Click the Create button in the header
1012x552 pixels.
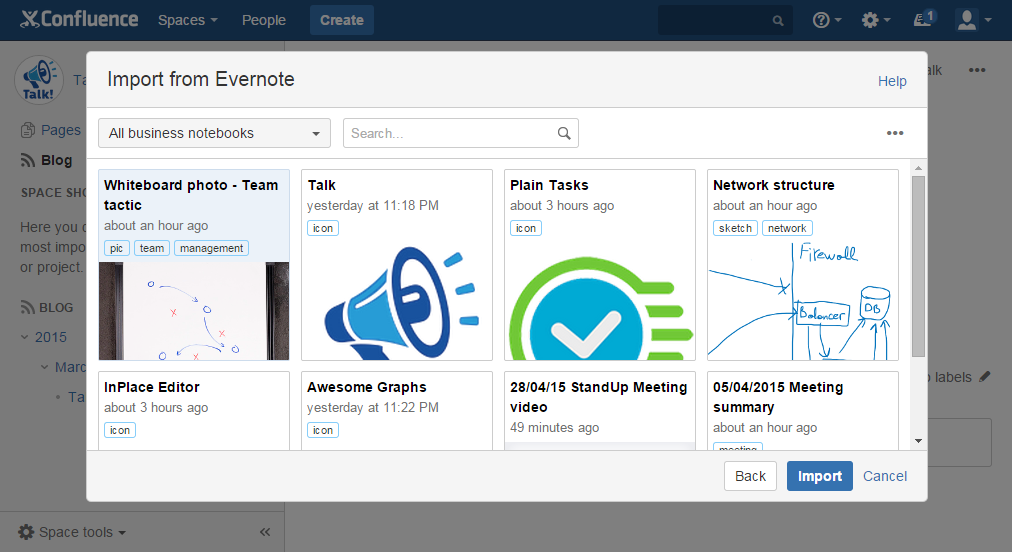[341, 20]
